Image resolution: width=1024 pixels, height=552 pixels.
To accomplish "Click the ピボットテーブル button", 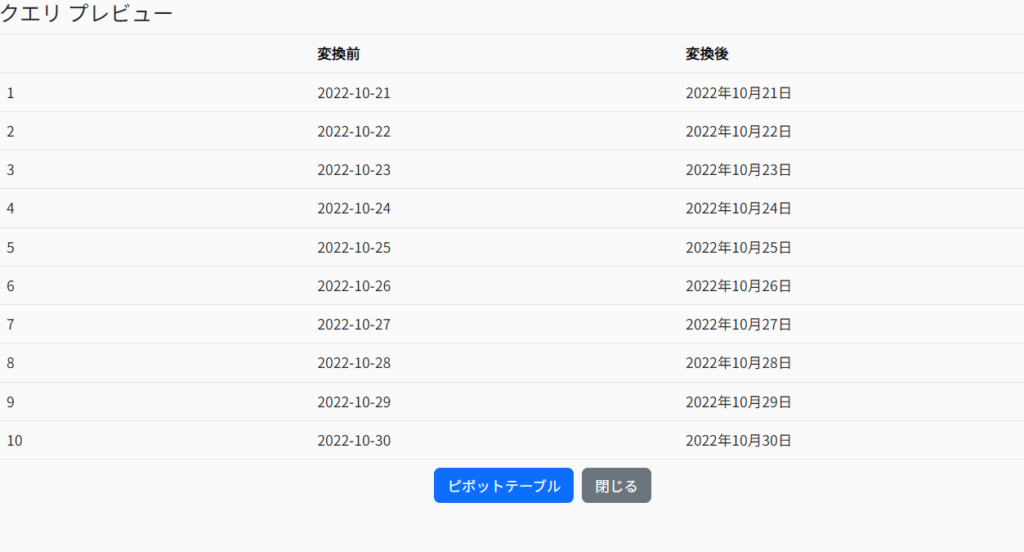I will (503, 486).
